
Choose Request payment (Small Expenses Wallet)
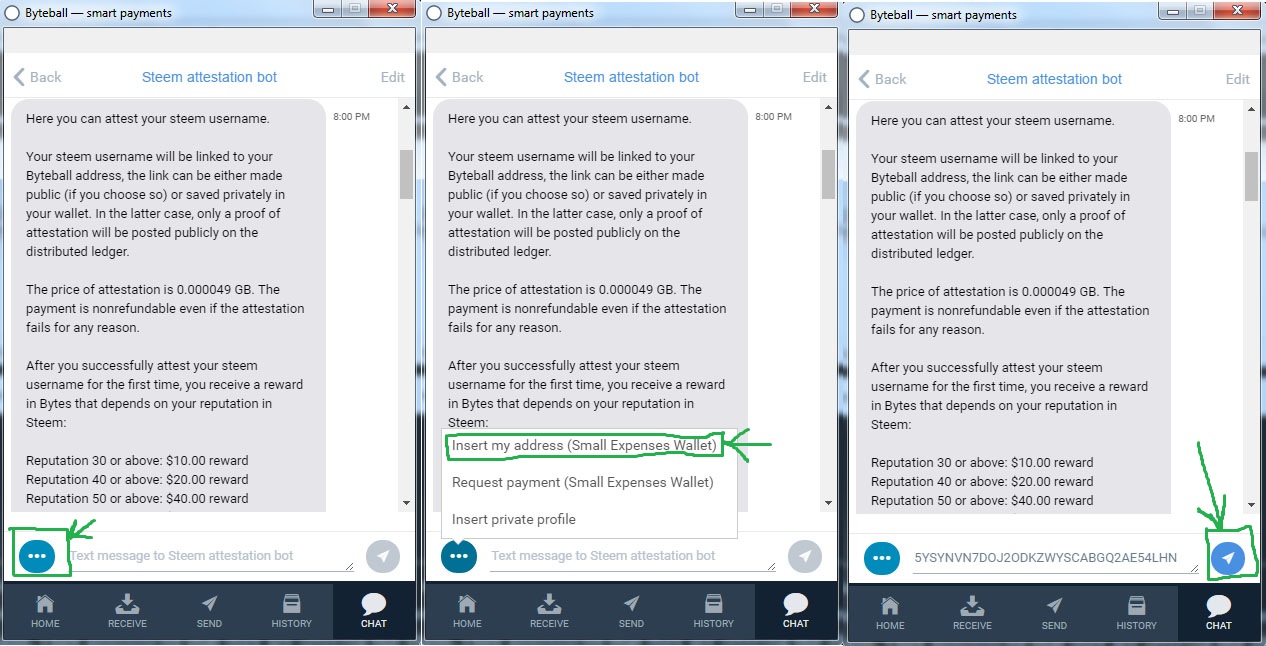tap(583, 482)
